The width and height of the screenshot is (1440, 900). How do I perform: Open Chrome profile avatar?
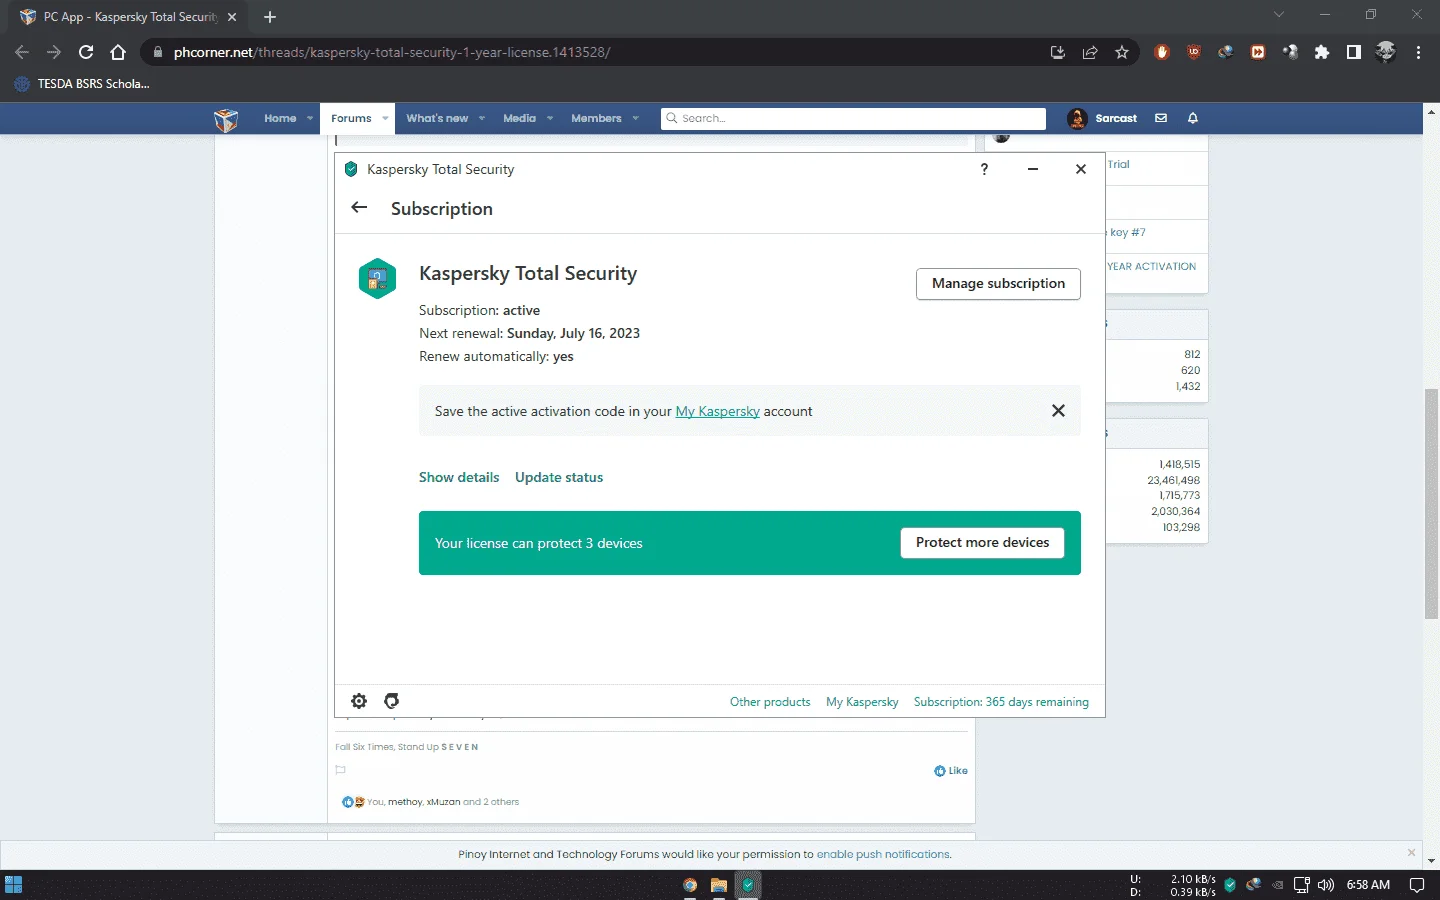click(x=1386, y=52)
